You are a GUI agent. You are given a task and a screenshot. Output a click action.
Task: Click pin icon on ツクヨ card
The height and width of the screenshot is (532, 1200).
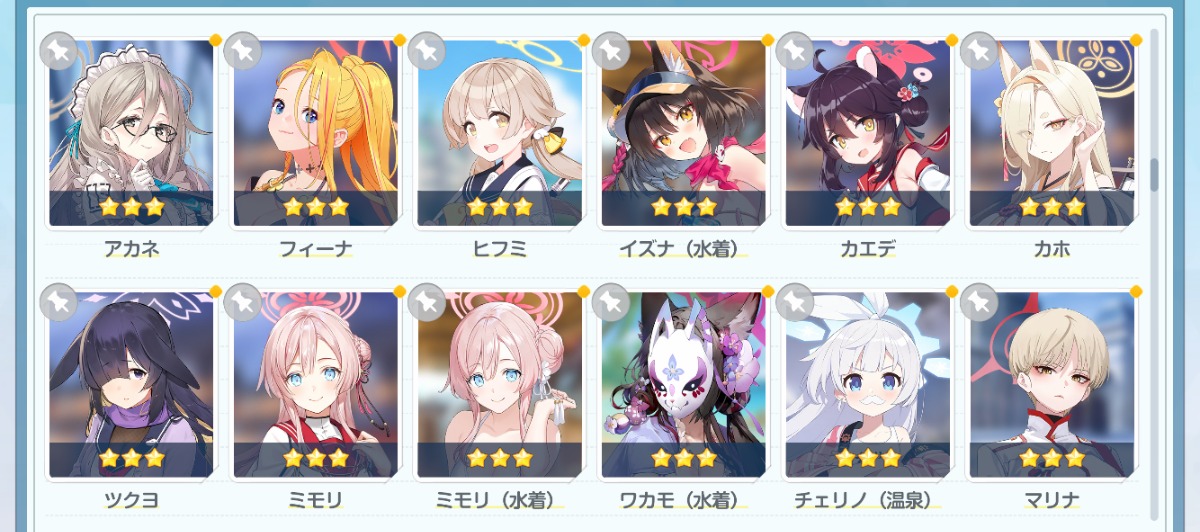58,301
